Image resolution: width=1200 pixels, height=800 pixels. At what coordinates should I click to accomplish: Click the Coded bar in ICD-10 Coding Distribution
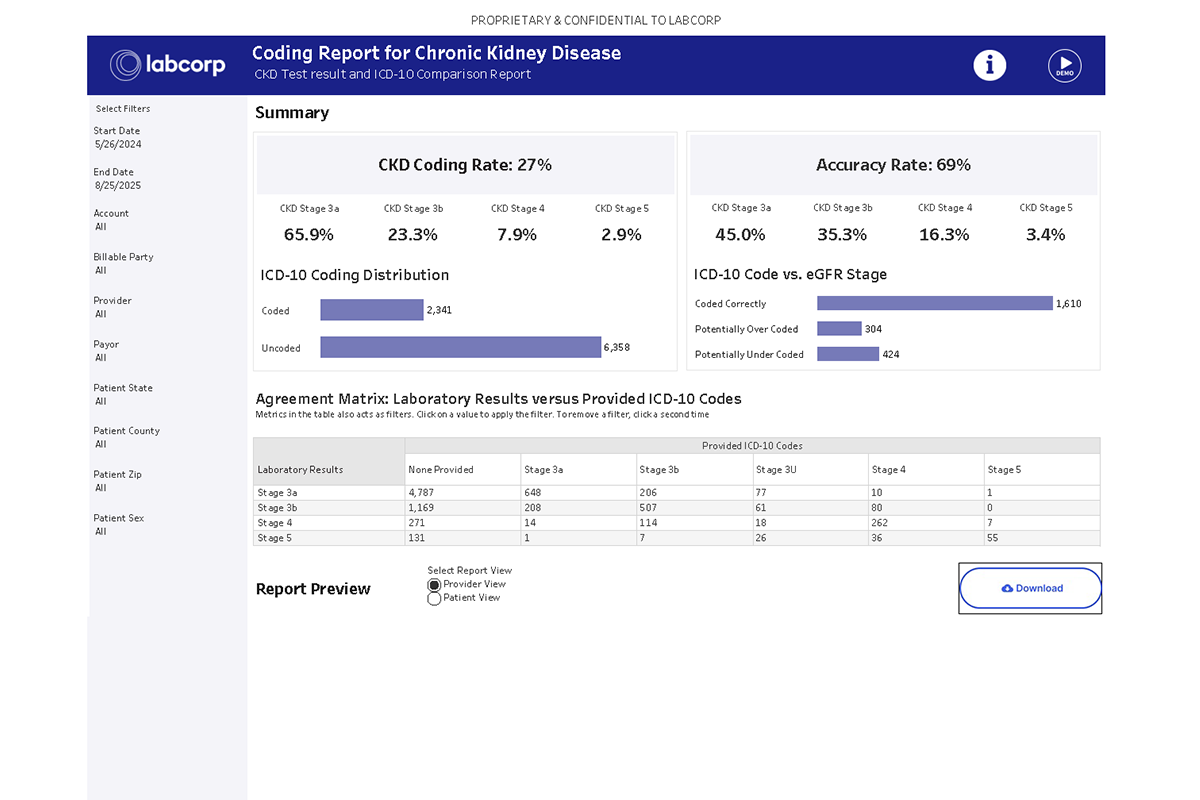tap(370, 310)
